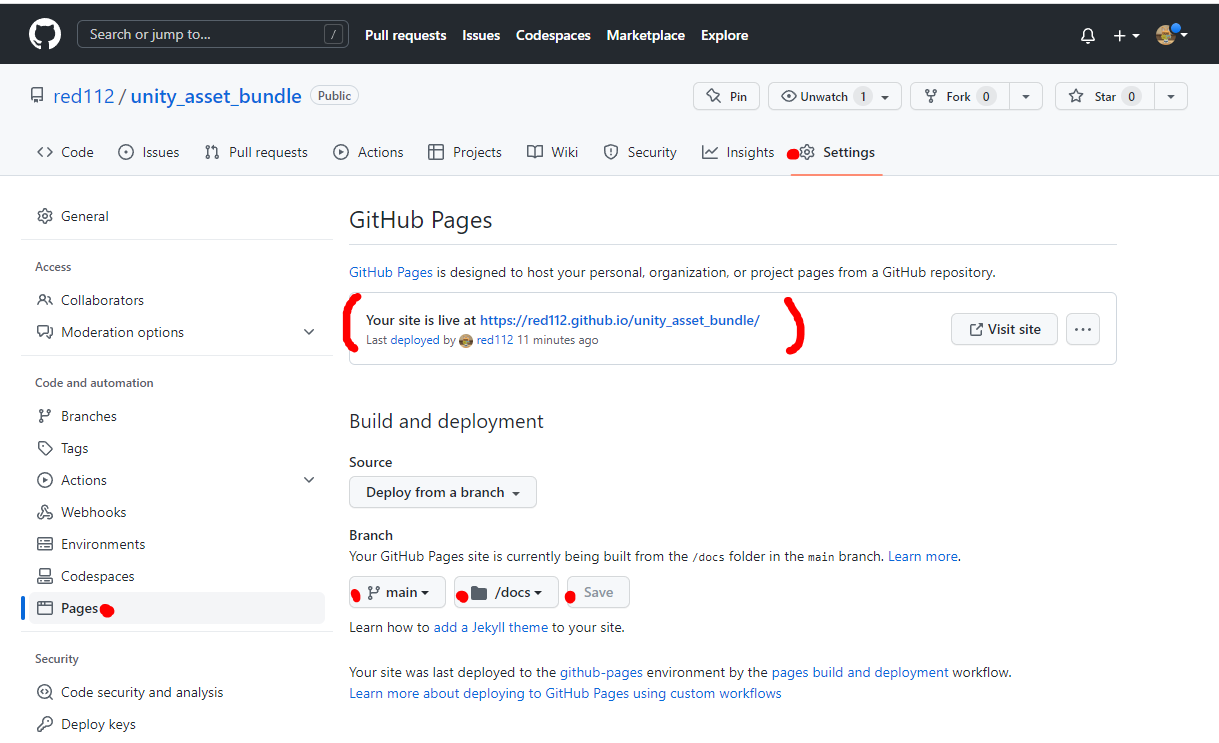Open Marketplace in top navigation

point(646,35)
